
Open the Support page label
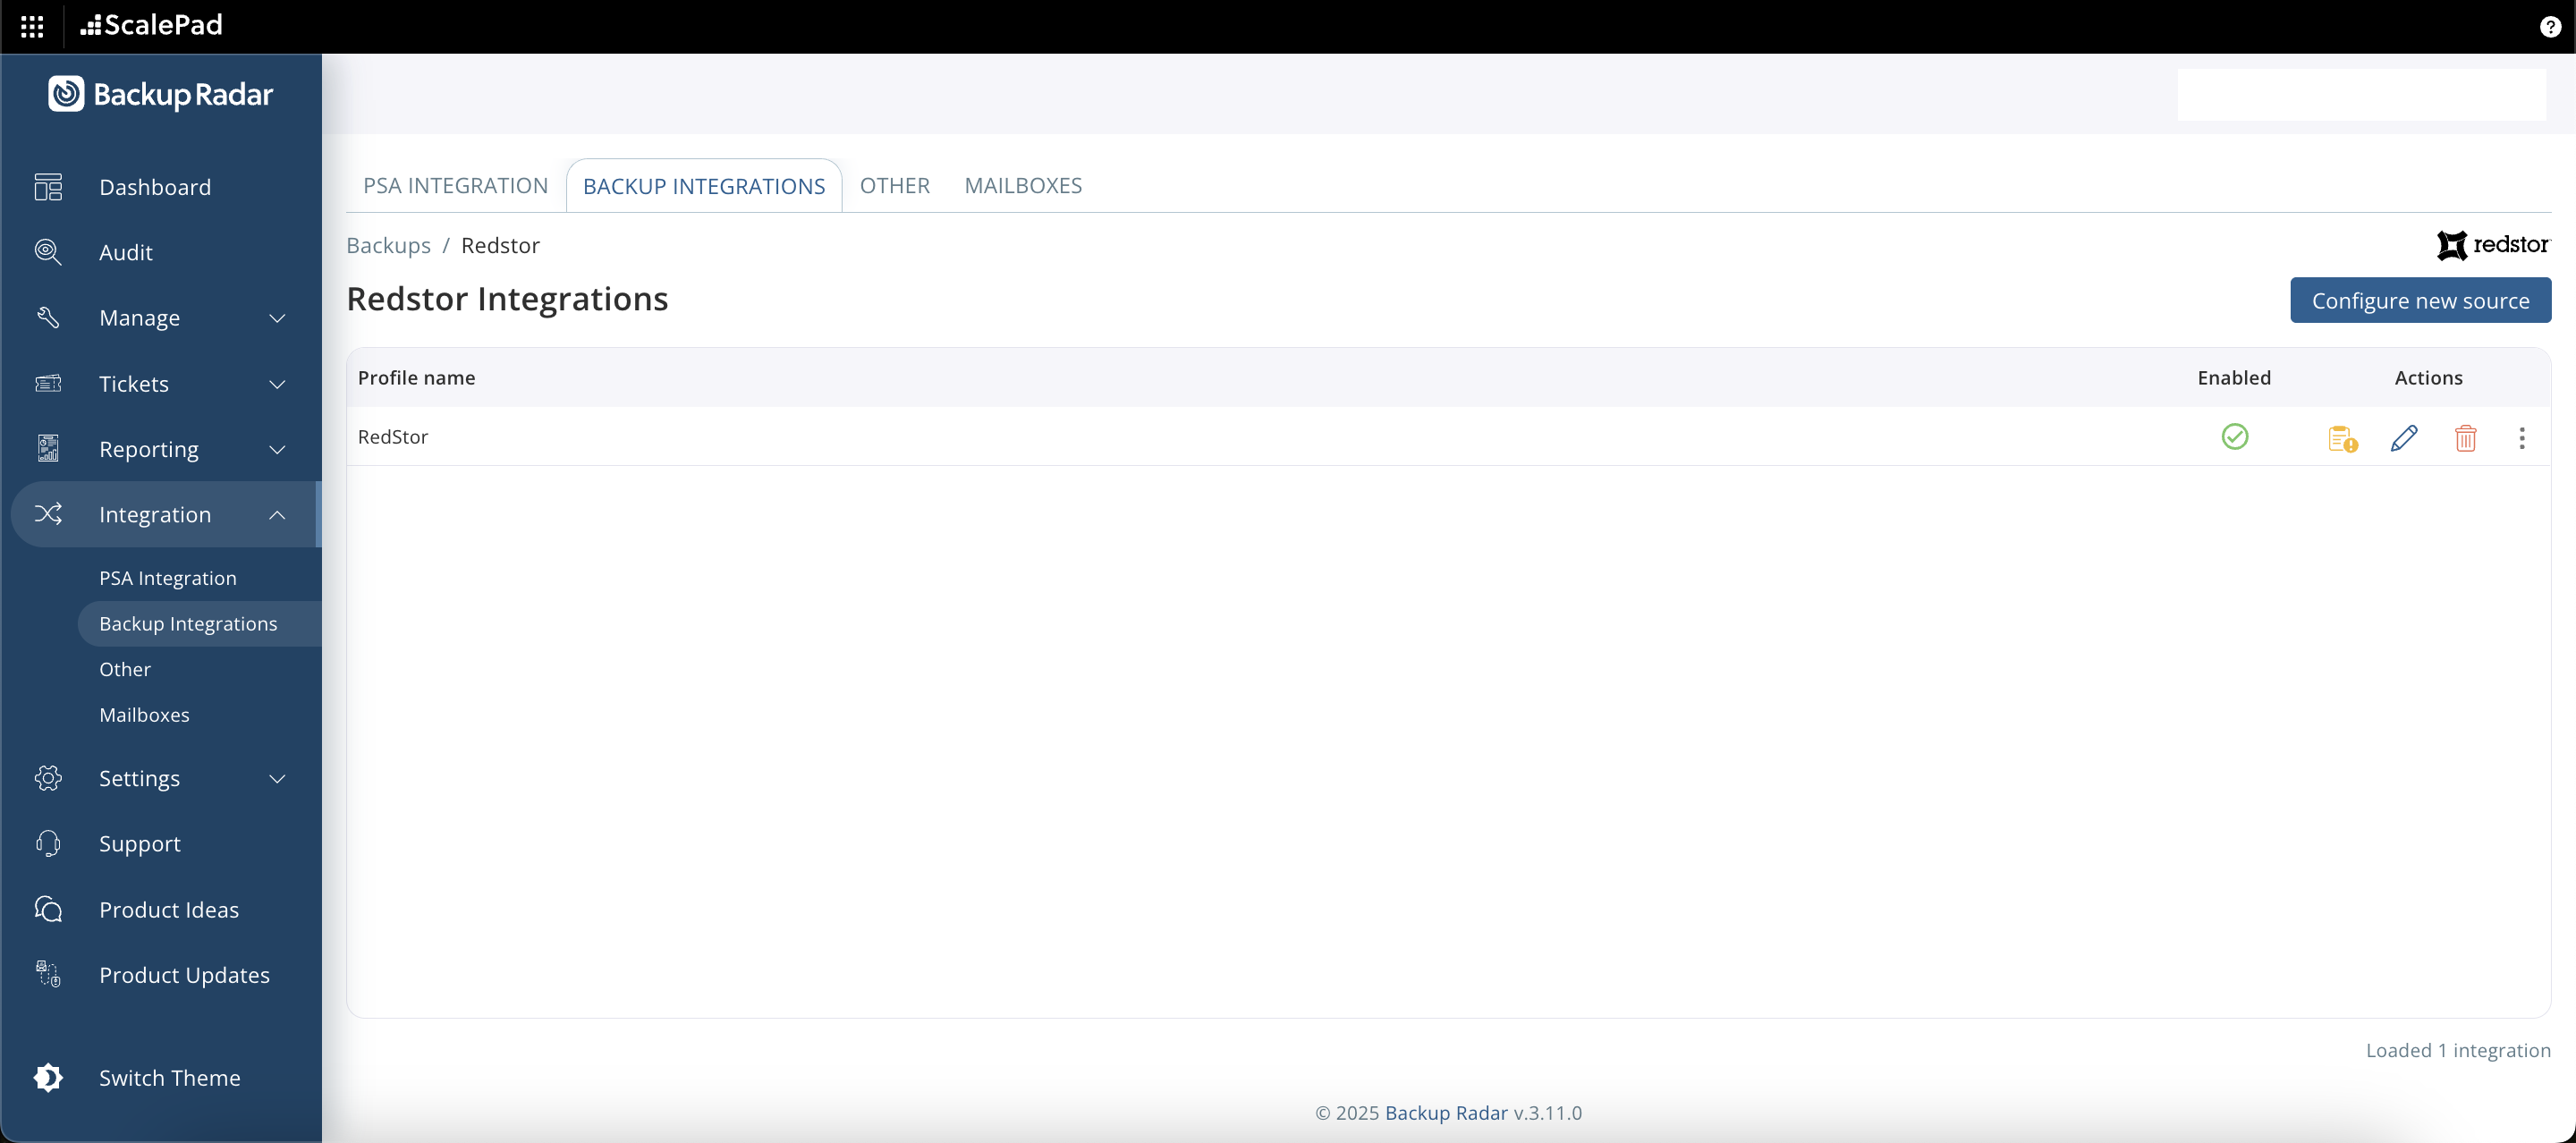(140, 844)
